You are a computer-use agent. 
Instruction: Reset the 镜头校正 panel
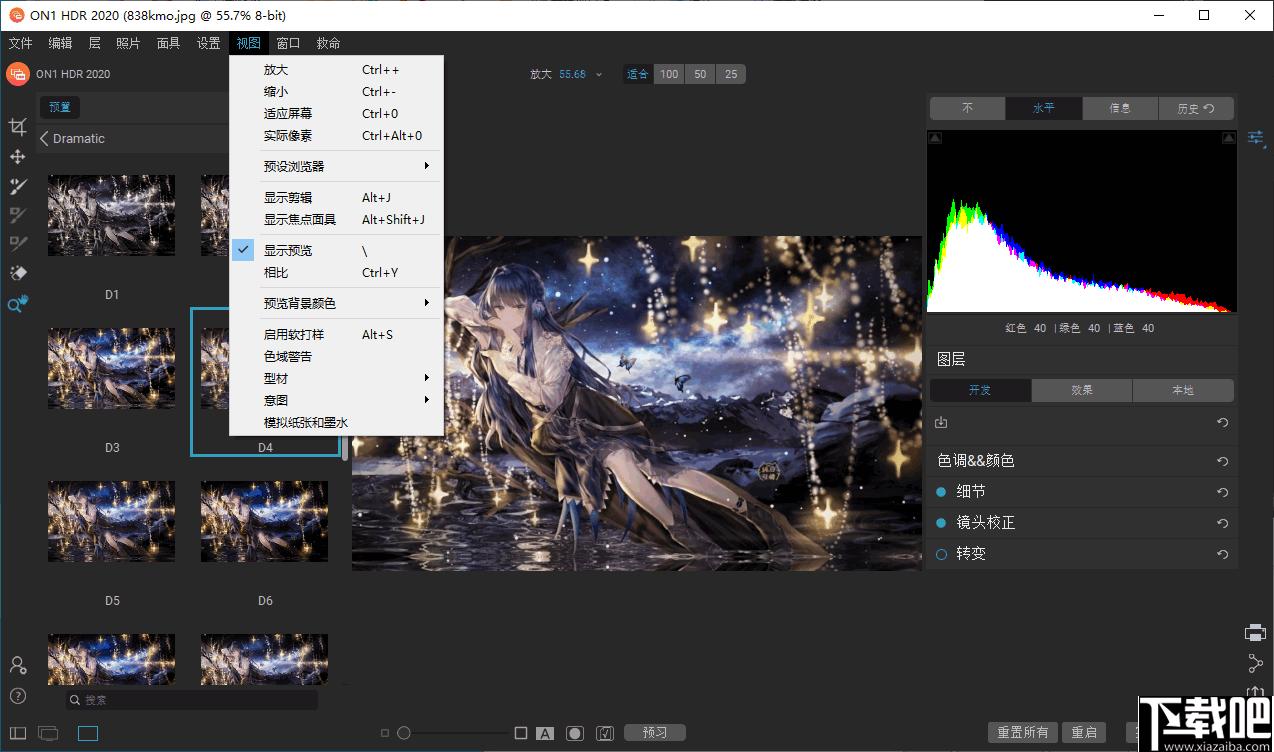(x=1222, y=523)
